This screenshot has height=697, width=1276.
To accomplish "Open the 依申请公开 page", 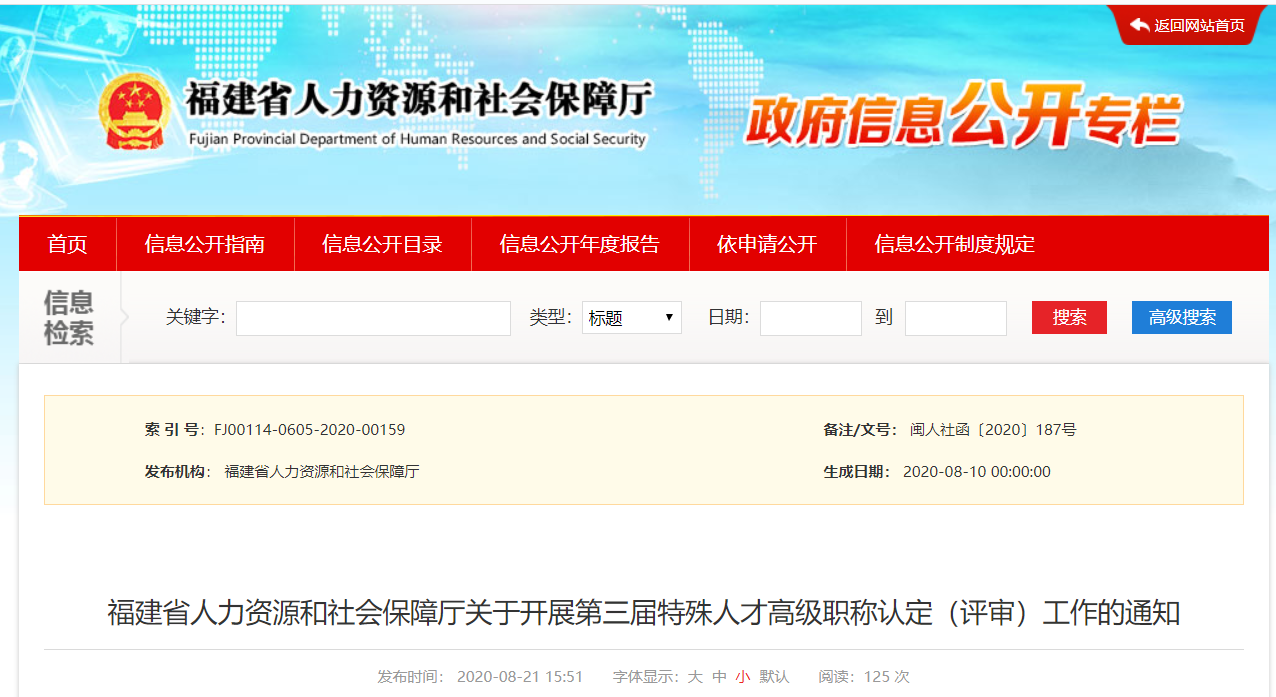I will [767, 243].
